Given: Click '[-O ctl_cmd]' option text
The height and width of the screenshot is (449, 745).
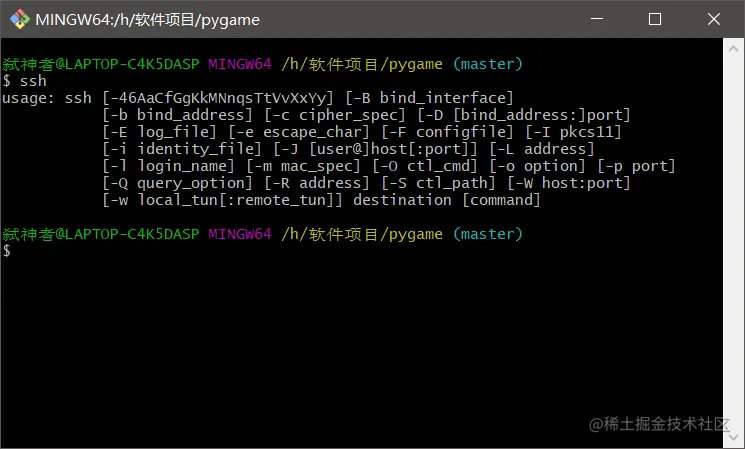Looking at the screenshot, I should tap(425, 166).
